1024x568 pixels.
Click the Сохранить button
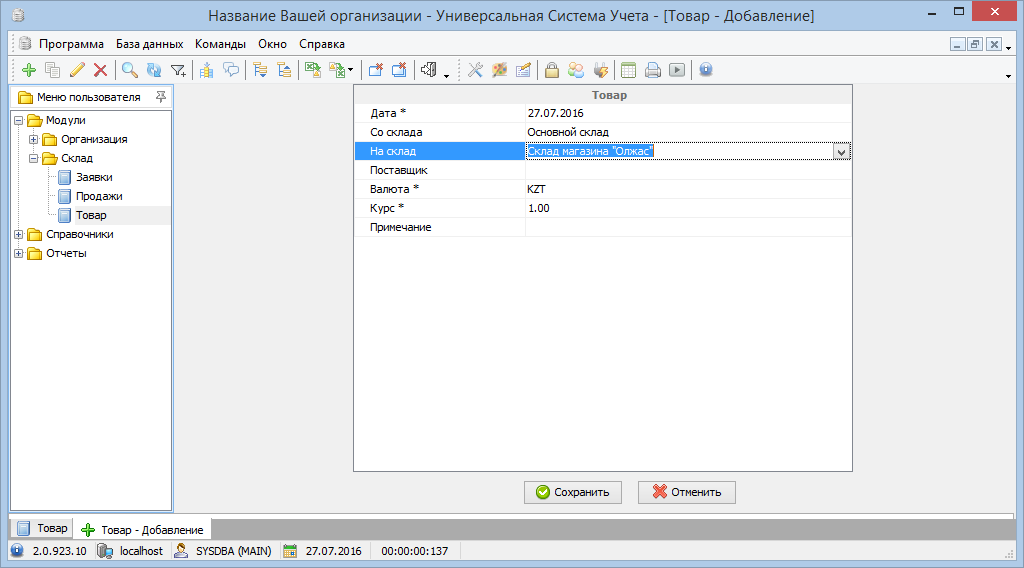click(573, 492)
